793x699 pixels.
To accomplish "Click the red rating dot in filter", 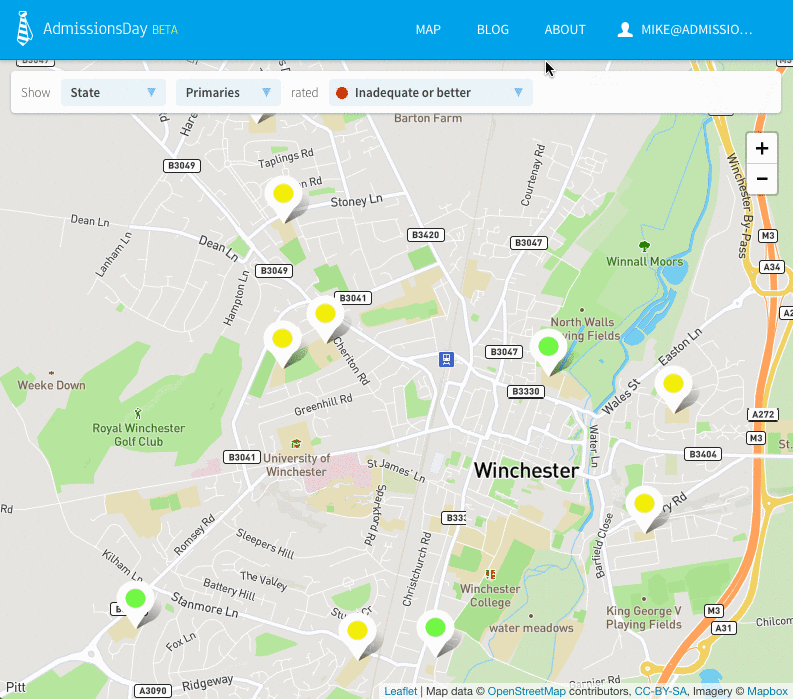I will (342, 93).
